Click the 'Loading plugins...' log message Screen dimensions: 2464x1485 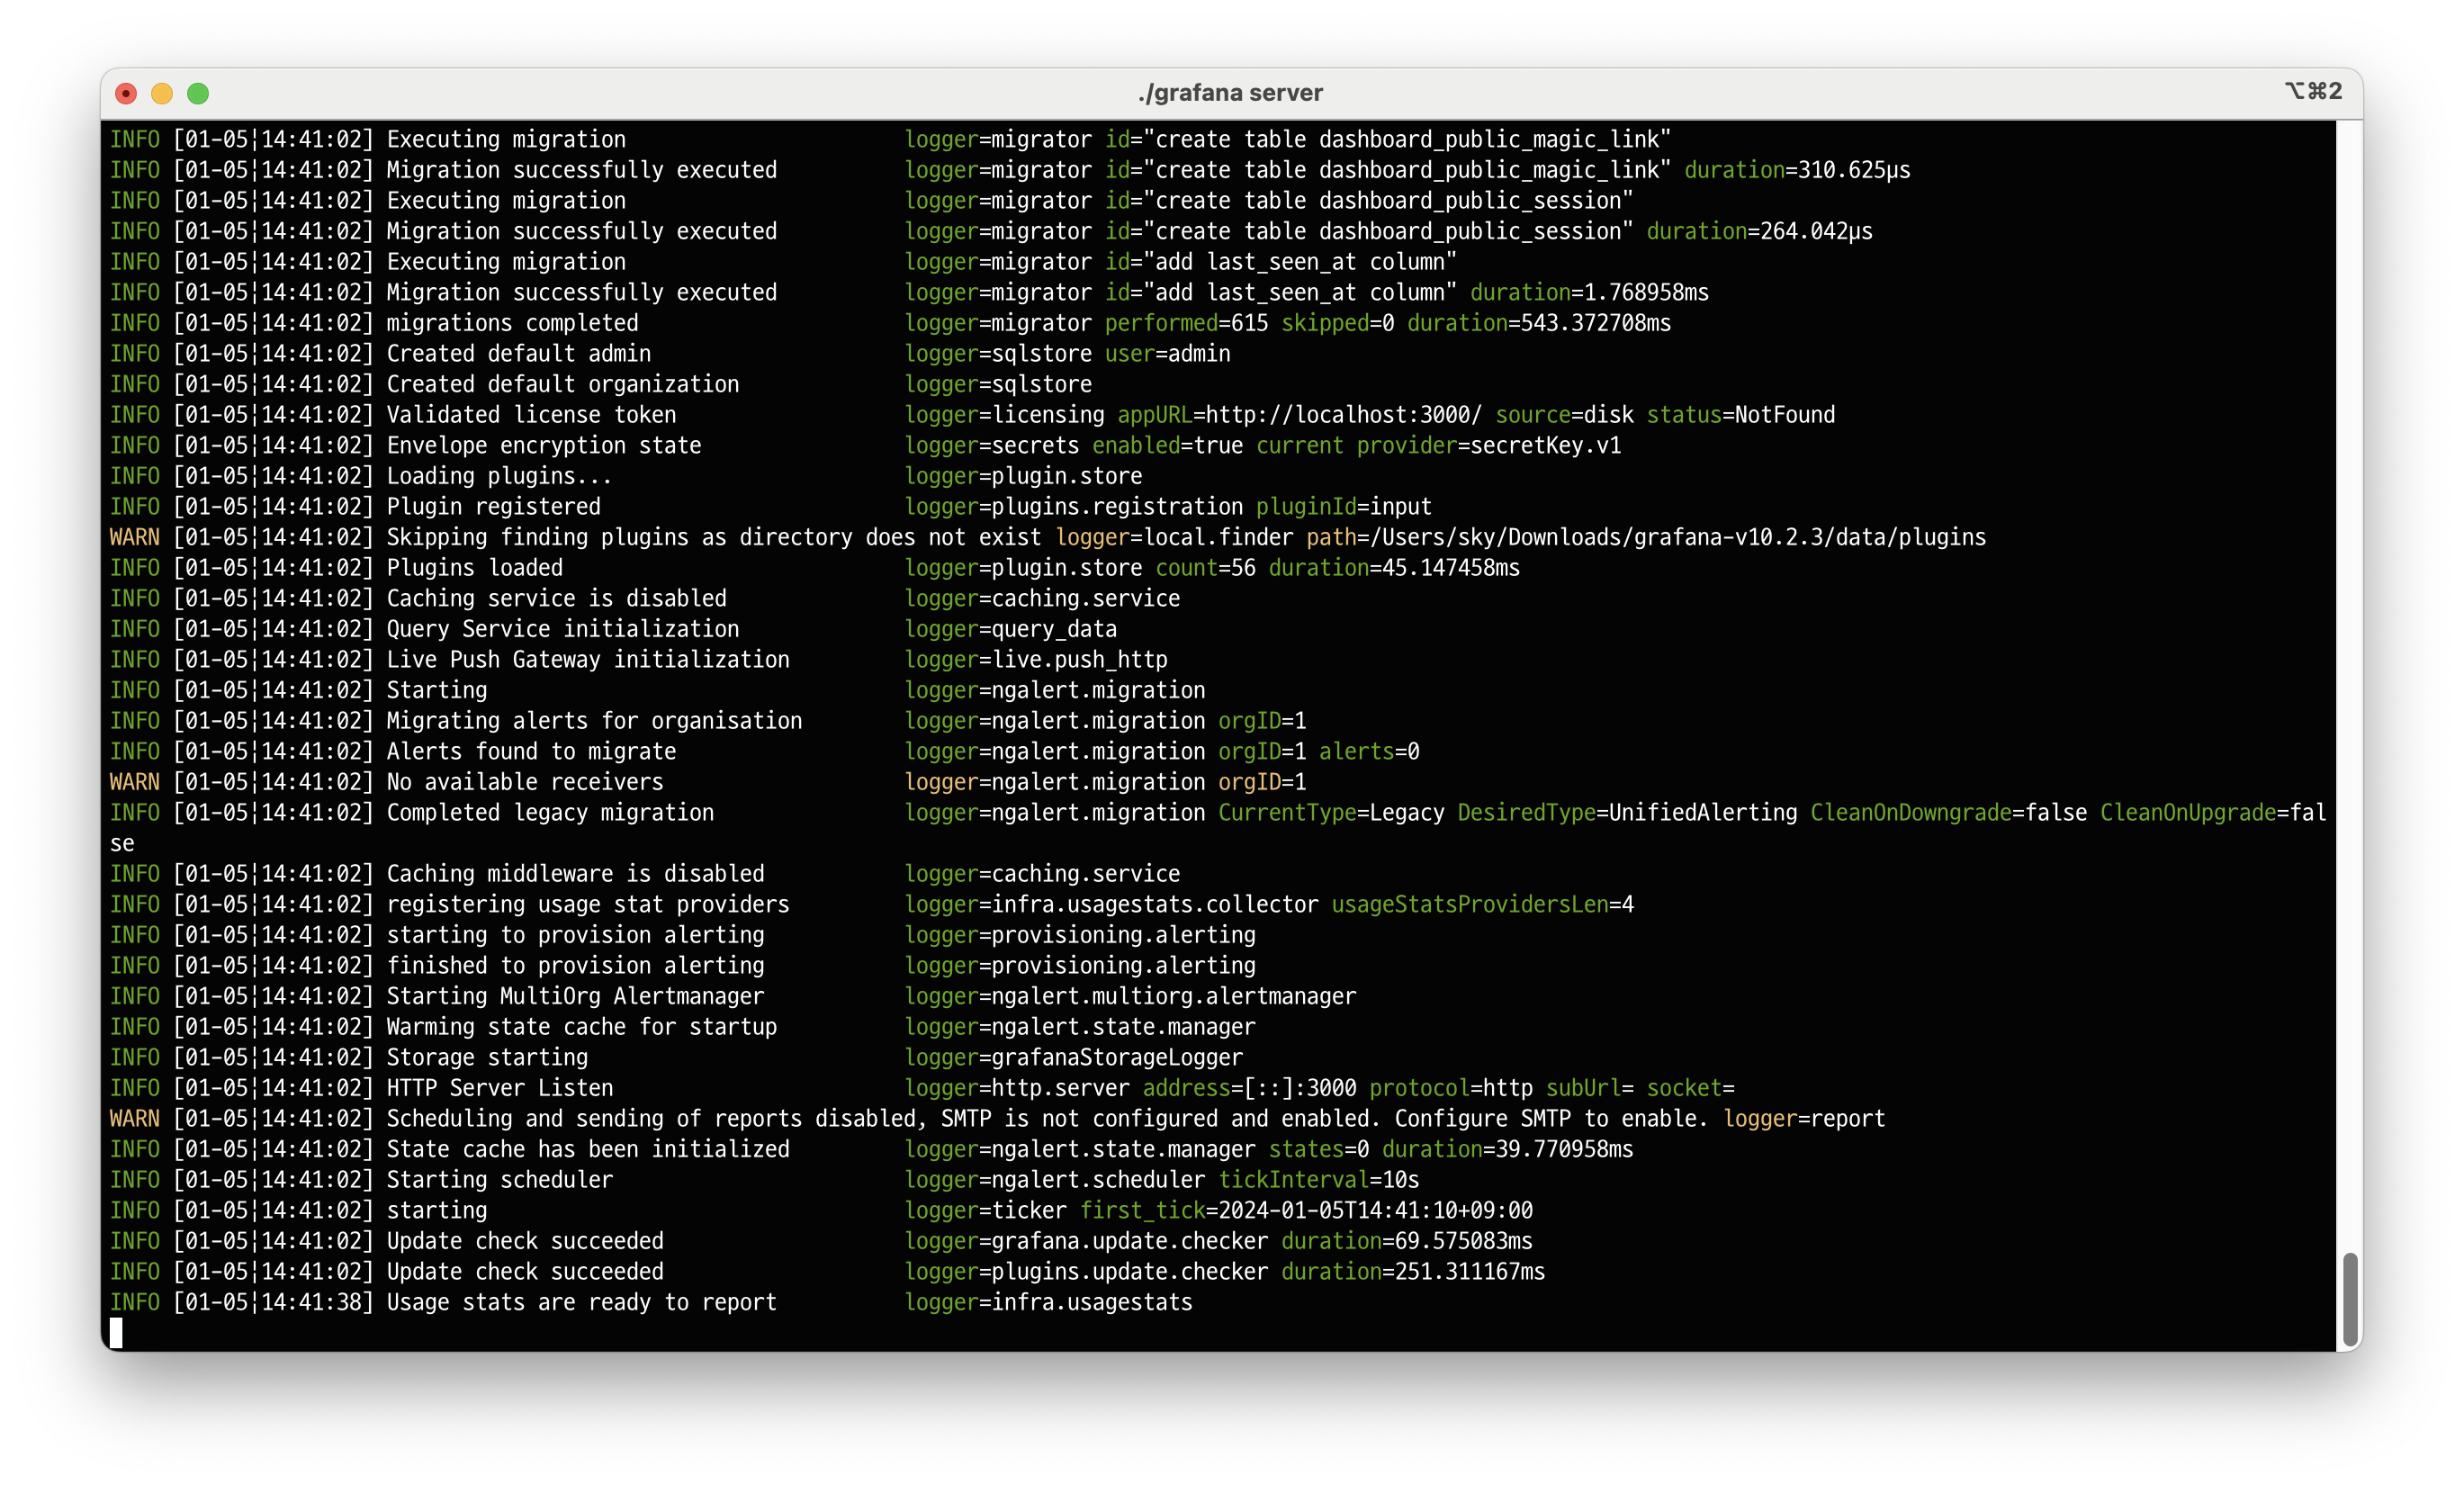click(498, 476)
